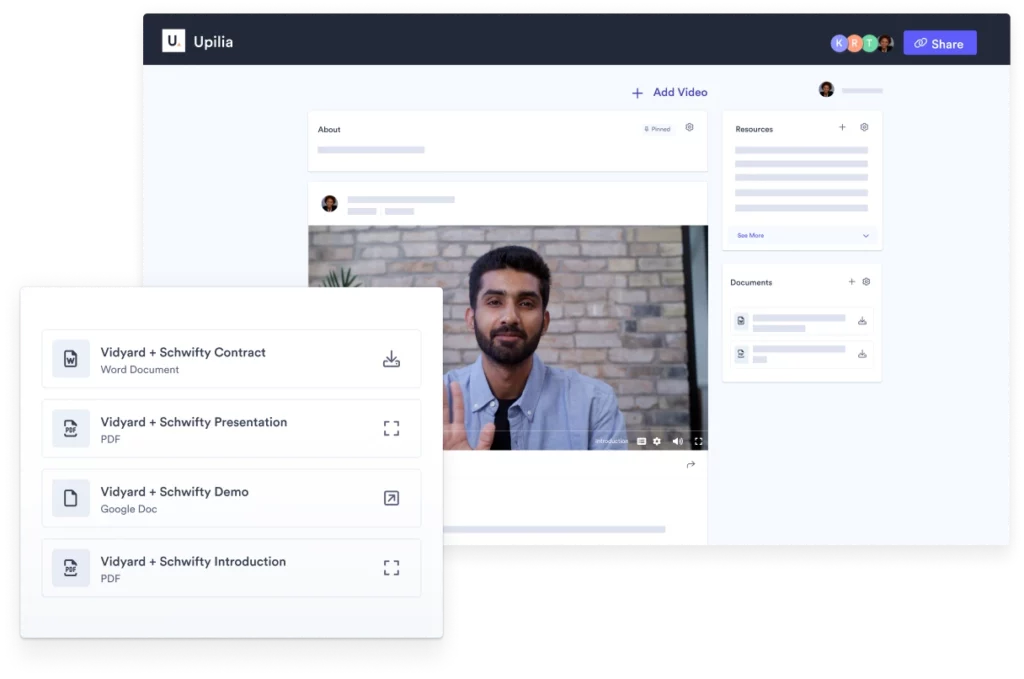Download the first document in Documents panel
The width and height of the screenshot is (1024, 679).
point(862,321)
